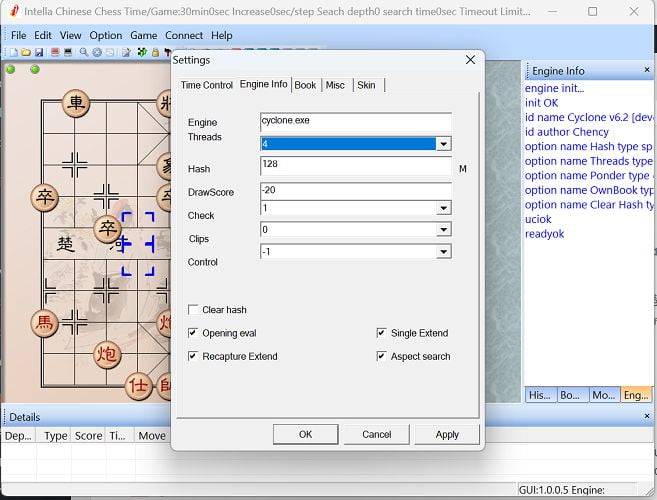Open the Check dropdown list
This screenshot has width=657, height=500.
coord(443,208)
